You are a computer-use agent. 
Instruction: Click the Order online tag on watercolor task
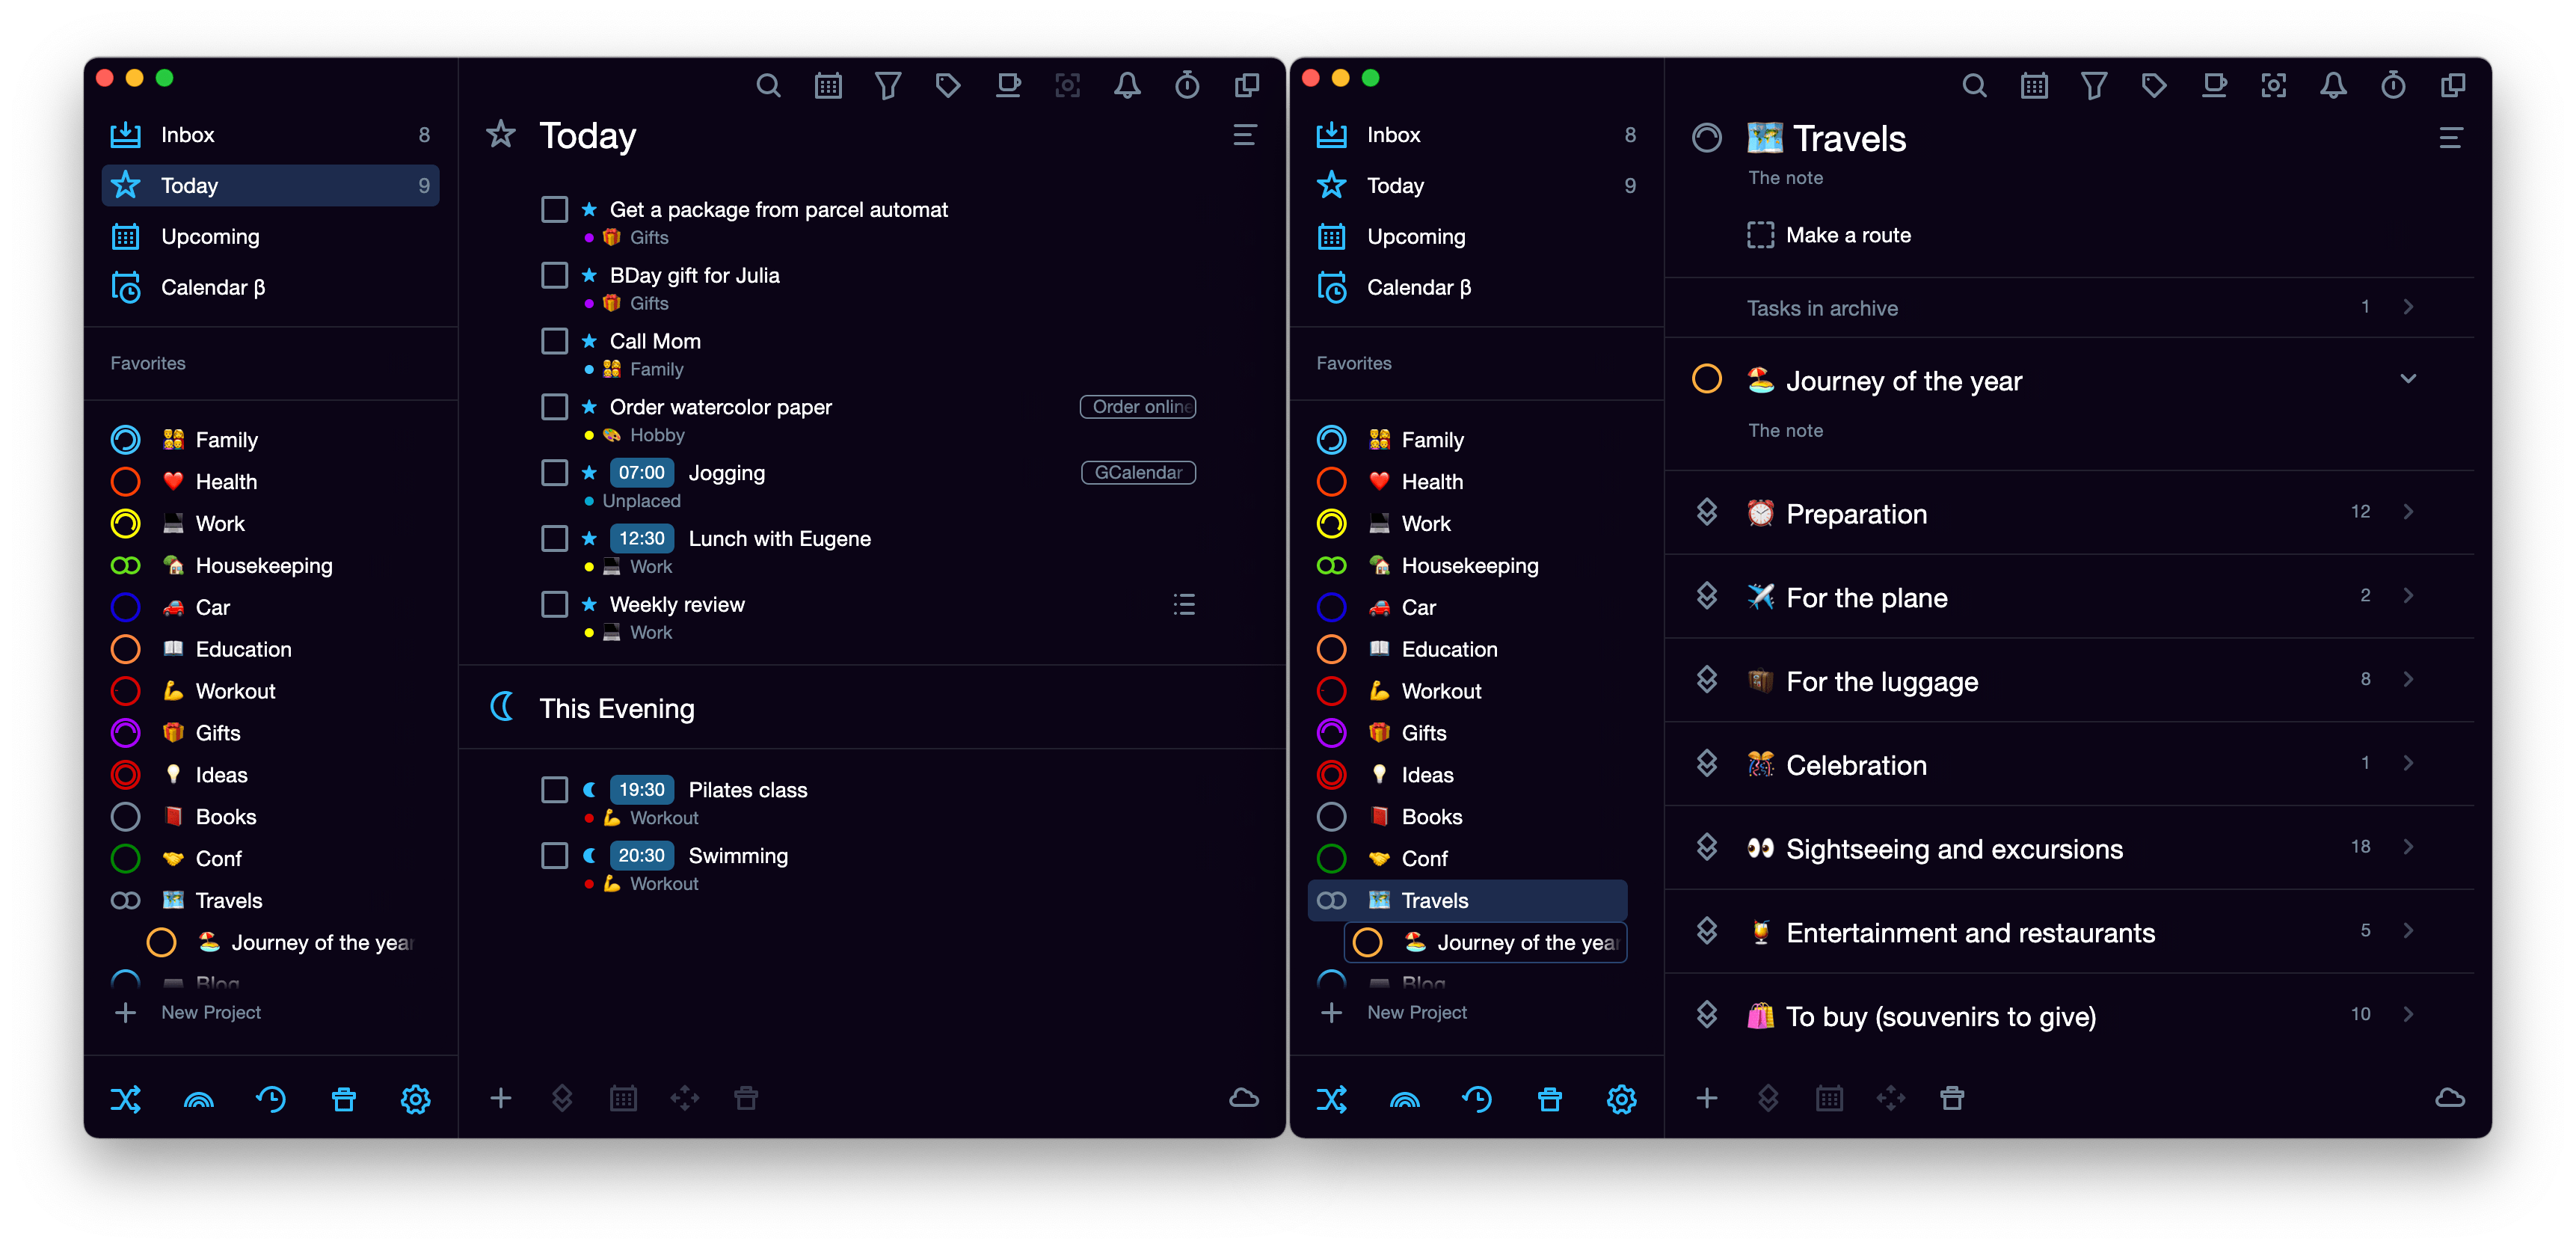pos(1138,407)
